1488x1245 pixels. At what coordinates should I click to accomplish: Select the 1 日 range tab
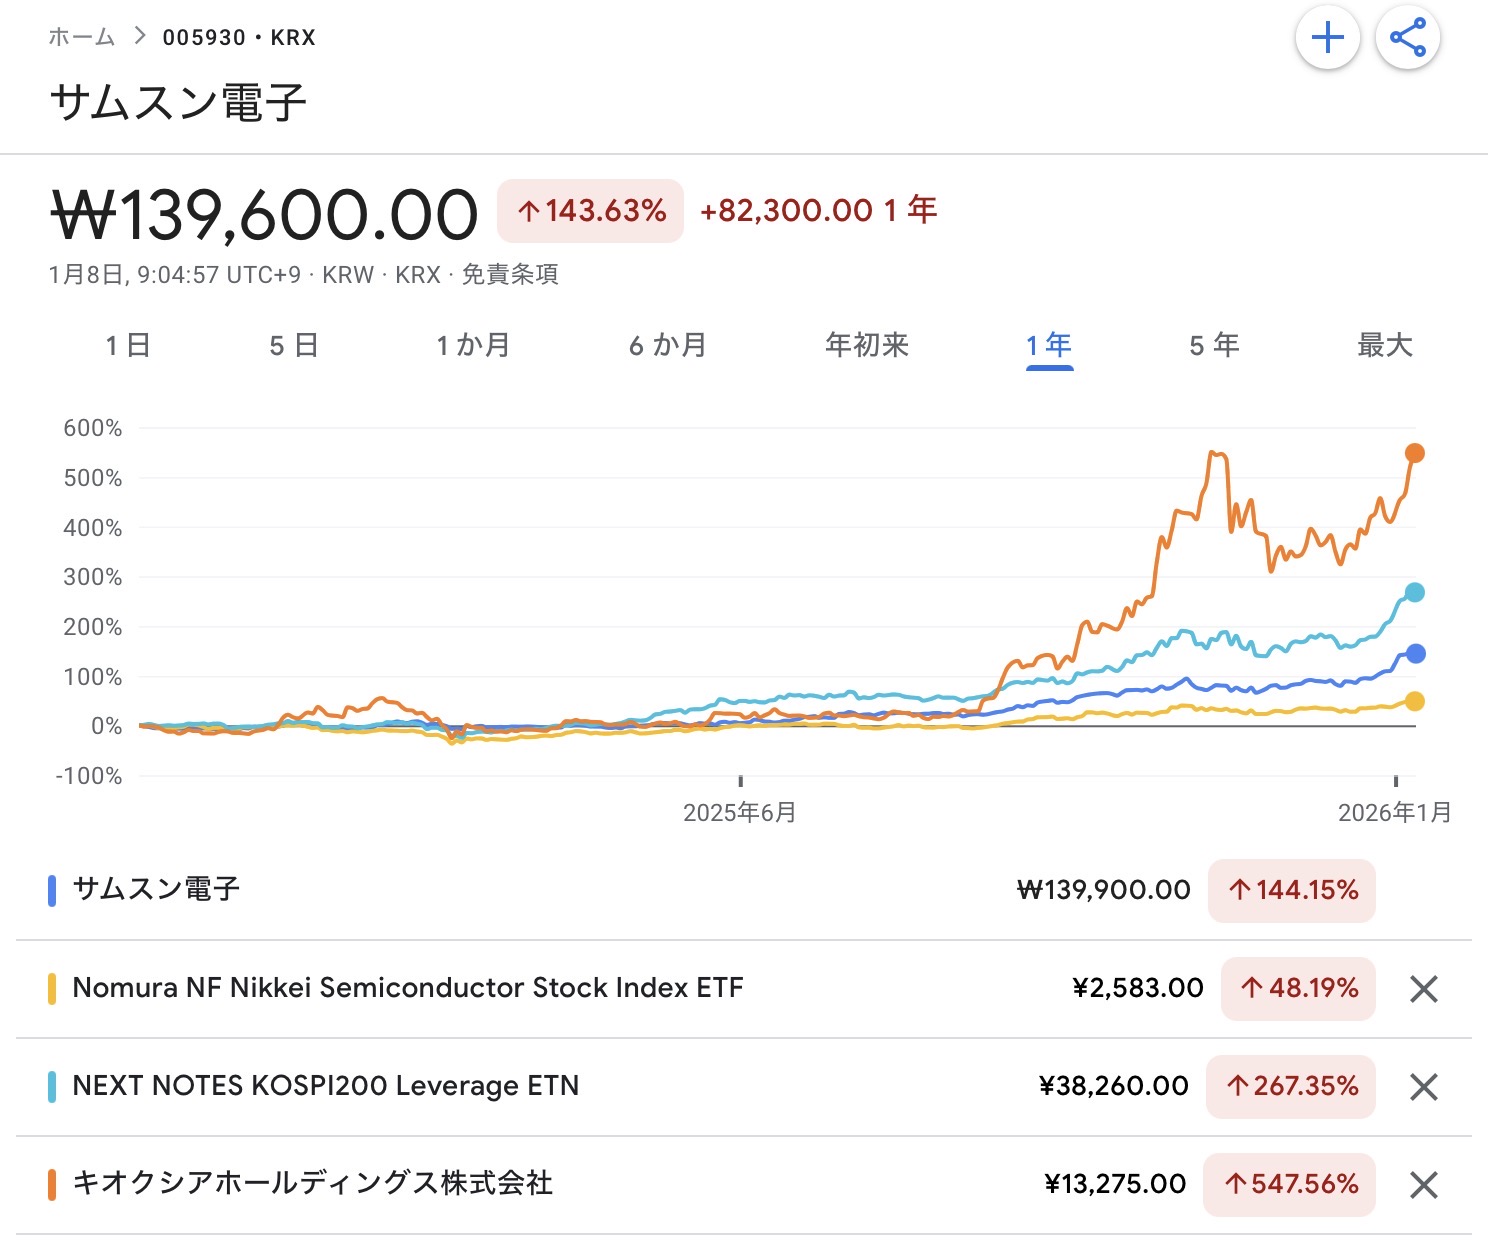(x=128, y=346)
